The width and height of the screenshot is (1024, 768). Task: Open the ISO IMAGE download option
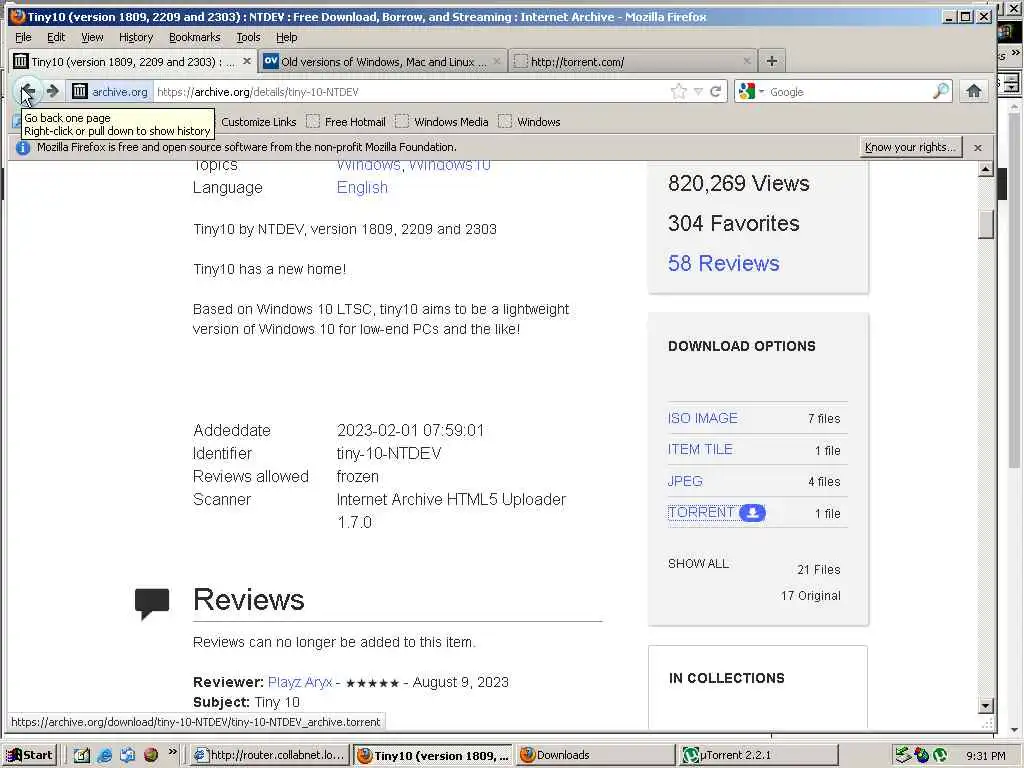[x=703, y=418]
